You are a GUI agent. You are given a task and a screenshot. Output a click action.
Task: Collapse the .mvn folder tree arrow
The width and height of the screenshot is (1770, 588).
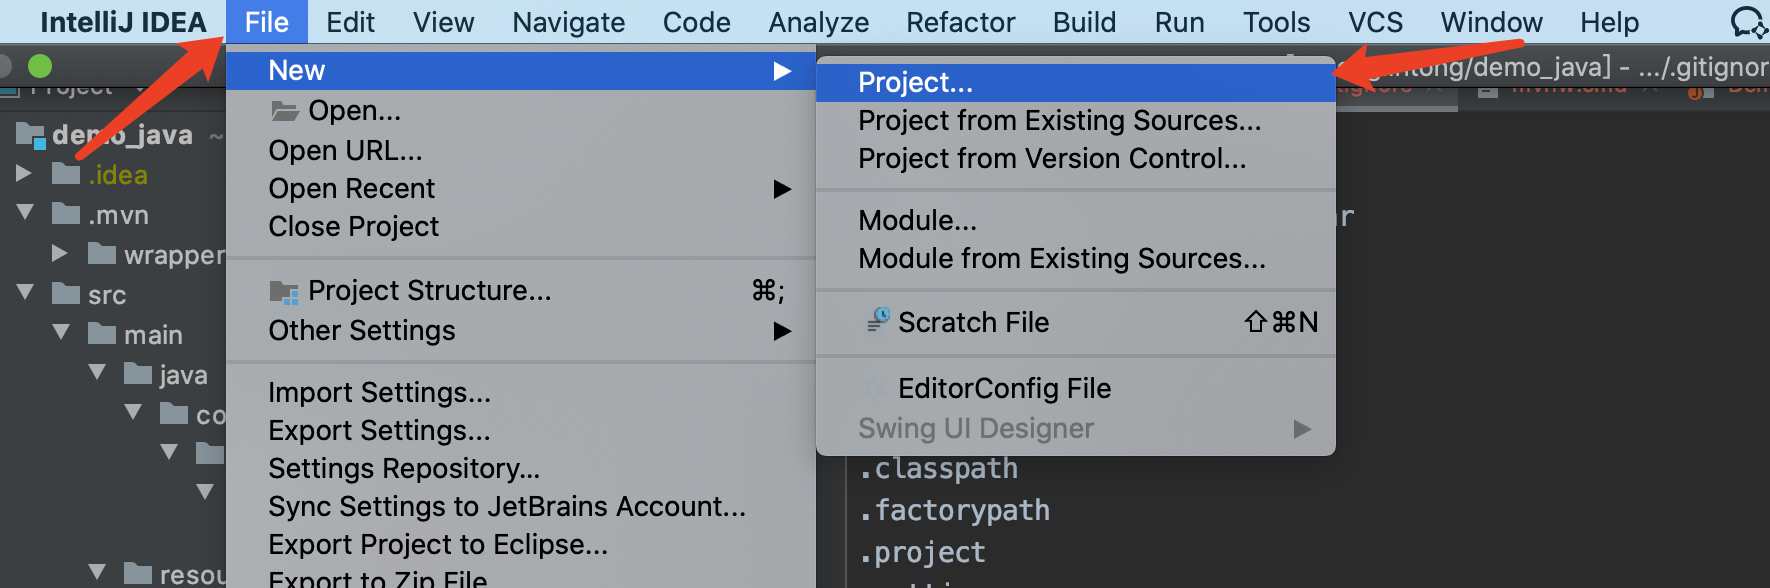pyautogui.click(x=25, y=213)
